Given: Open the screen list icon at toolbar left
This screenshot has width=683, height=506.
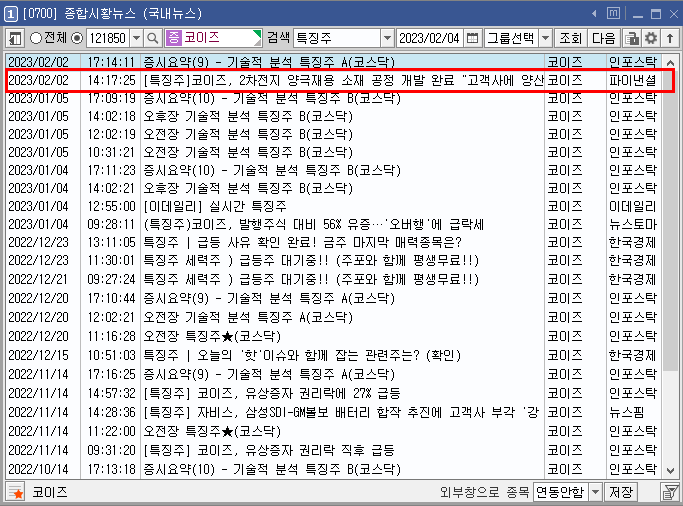Looking at the screenshot, I should click(x=15, y=38).
